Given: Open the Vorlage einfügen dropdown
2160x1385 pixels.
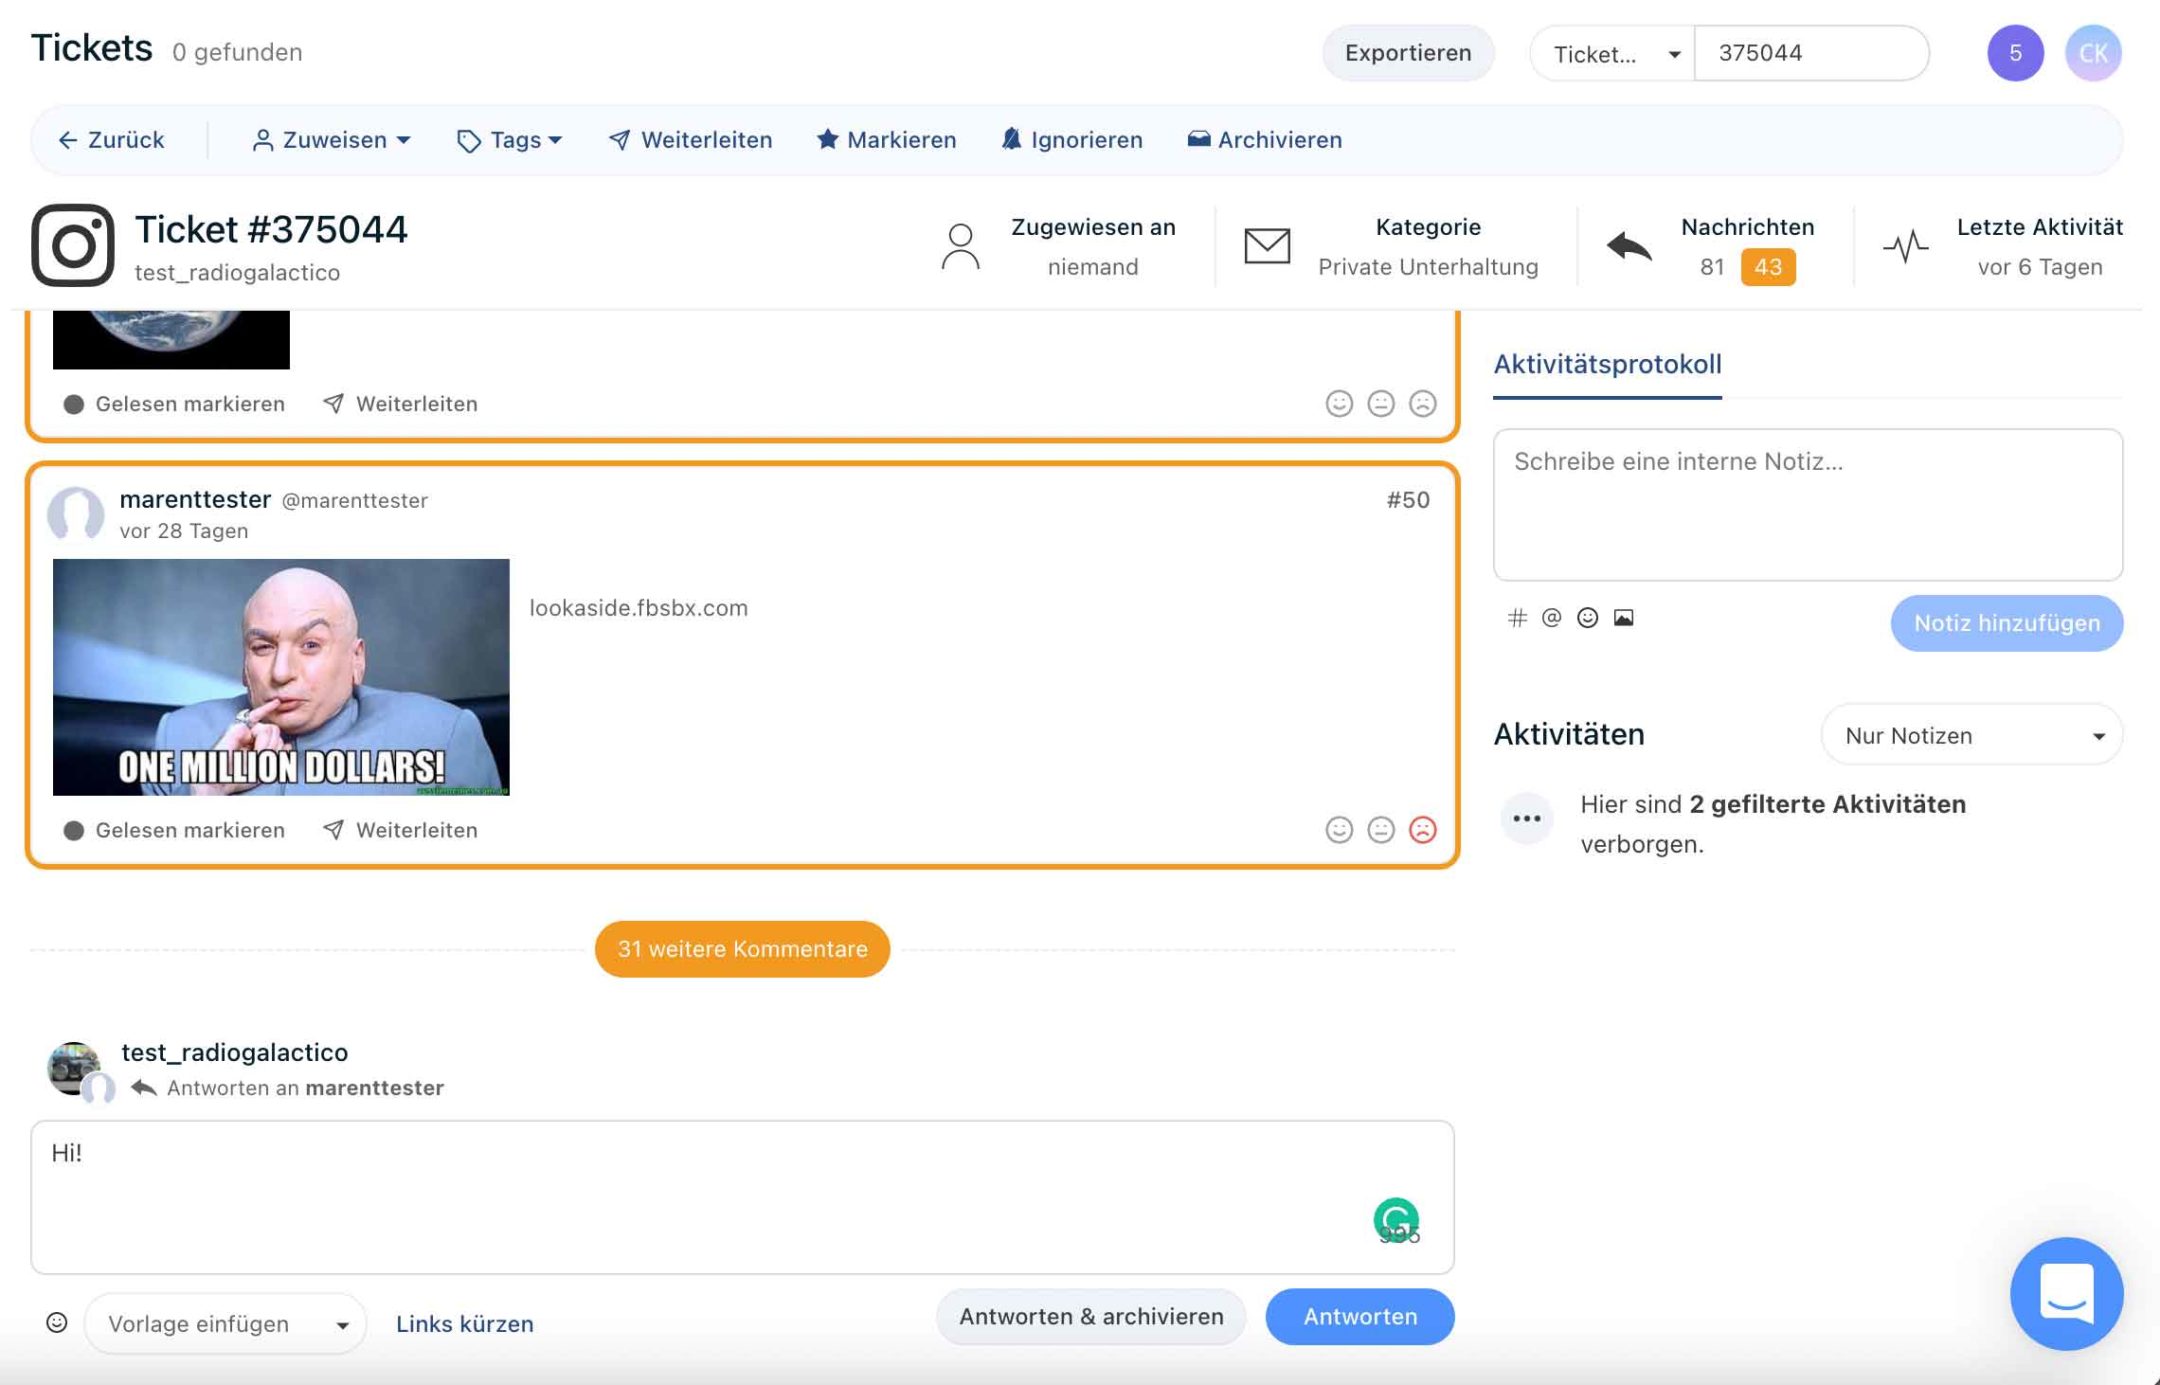Looking at the screenshot, I should pyautogui.click(x=226, y=1323).
